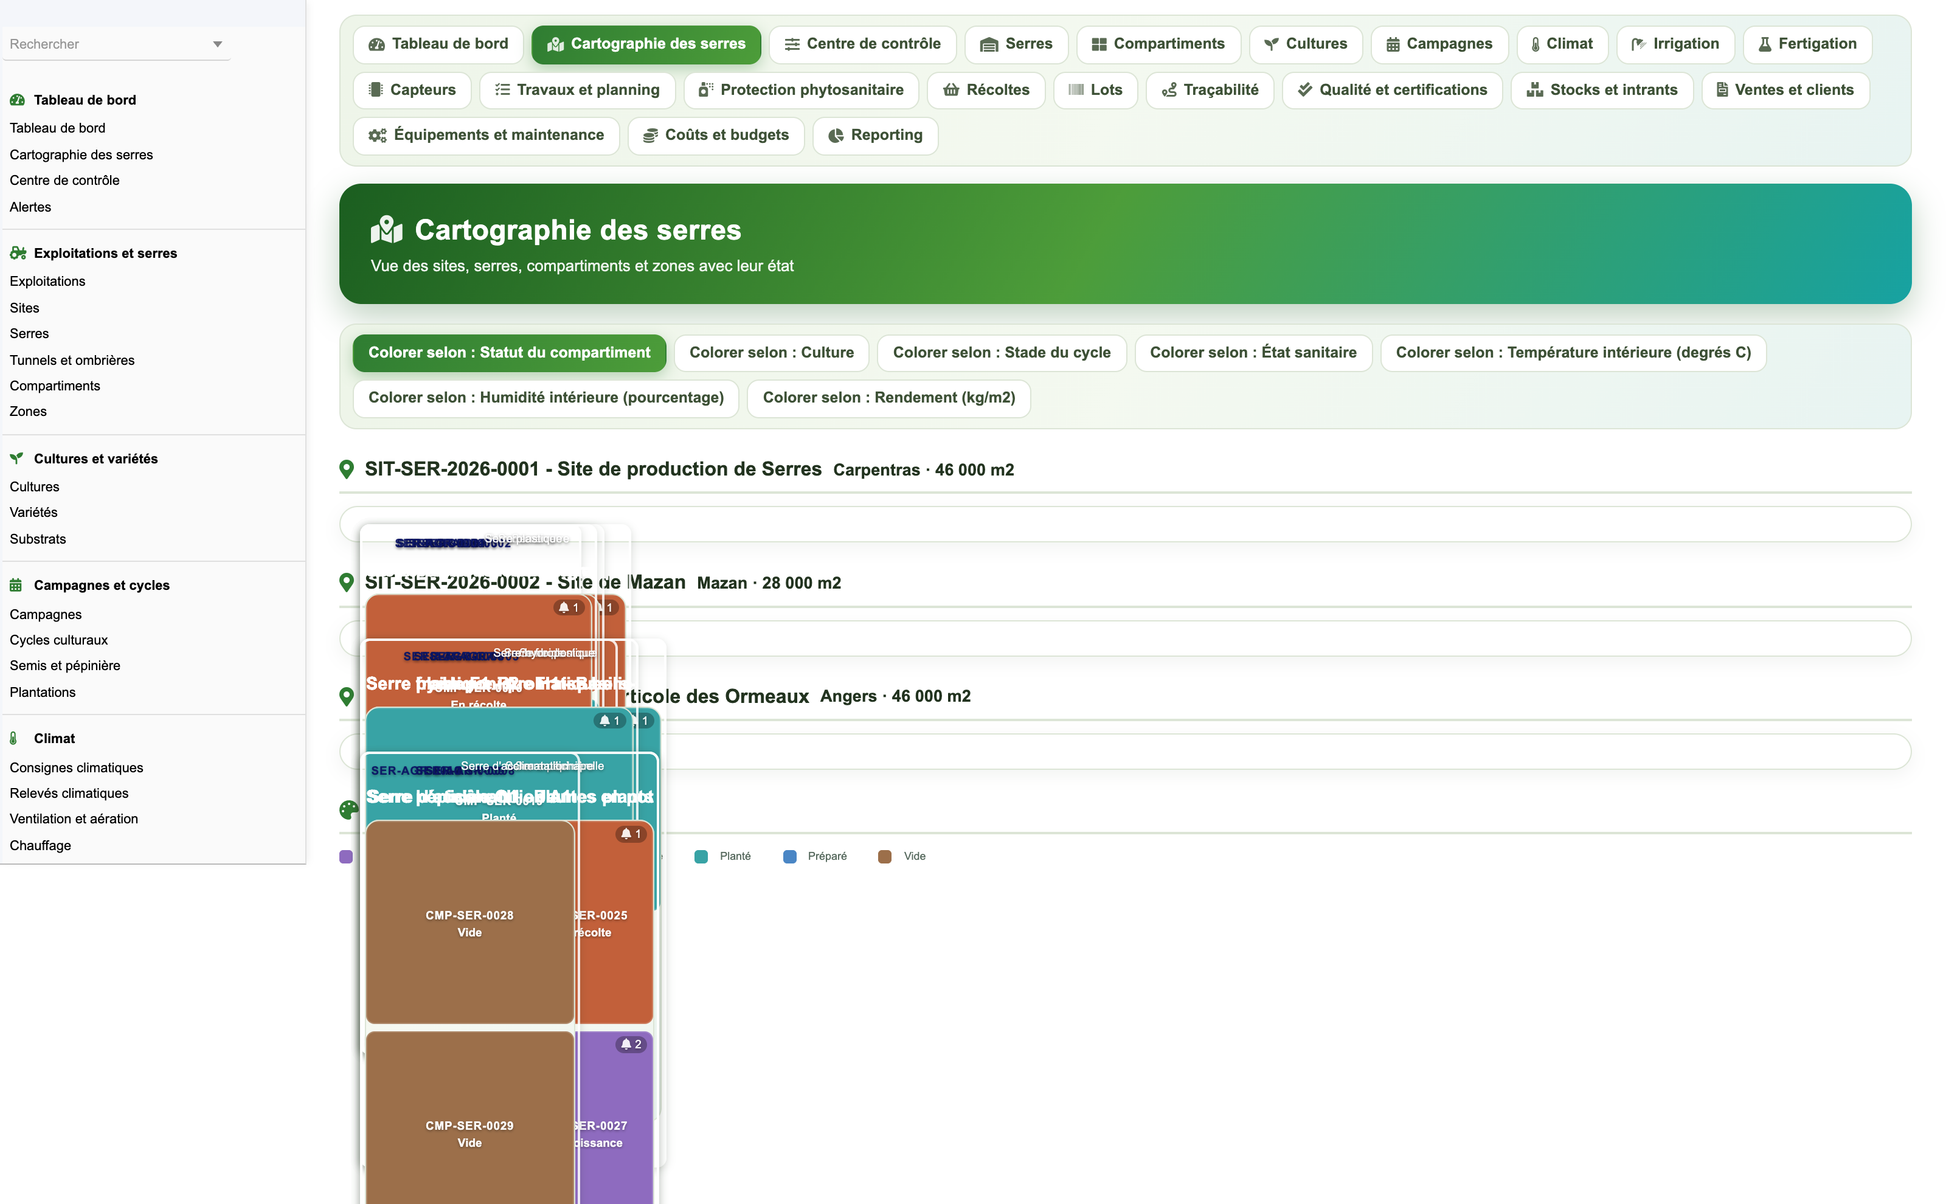Click the Équipements et maintenance gears icon

coord(377,135)
